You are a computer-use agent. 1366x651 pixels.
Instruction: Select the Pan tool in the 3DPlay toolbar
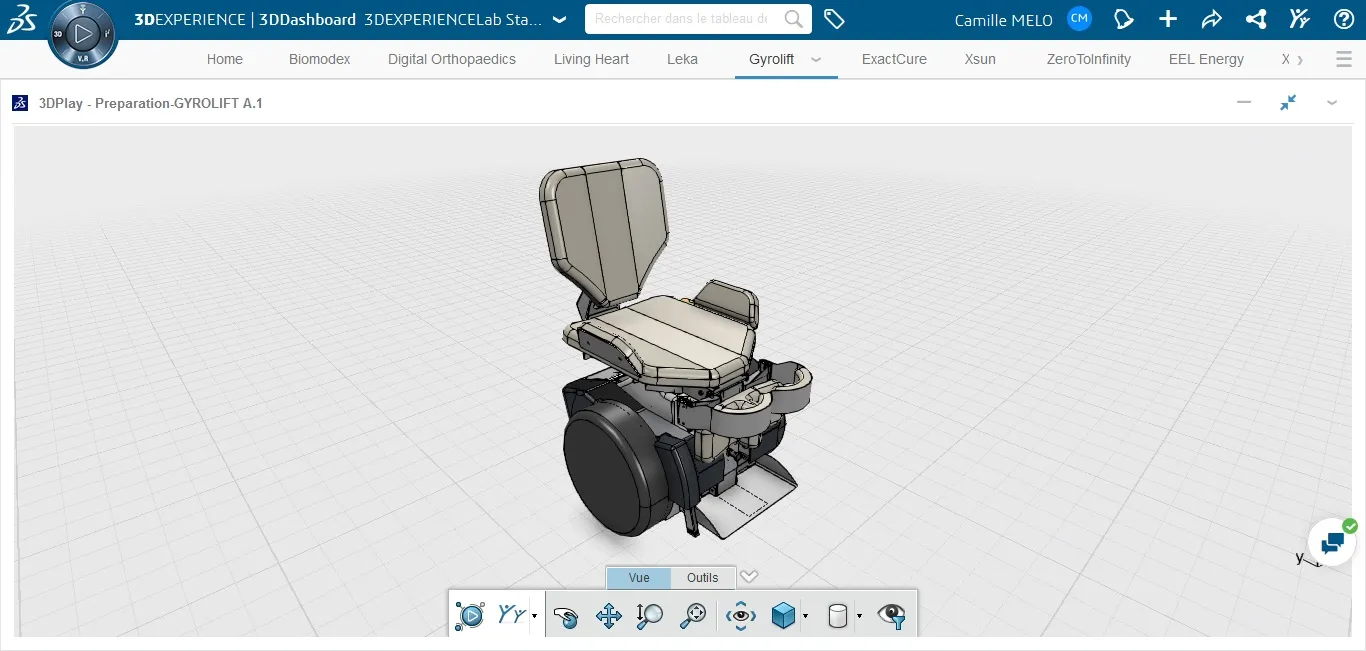pyautogui.click(x=566, y=616)
